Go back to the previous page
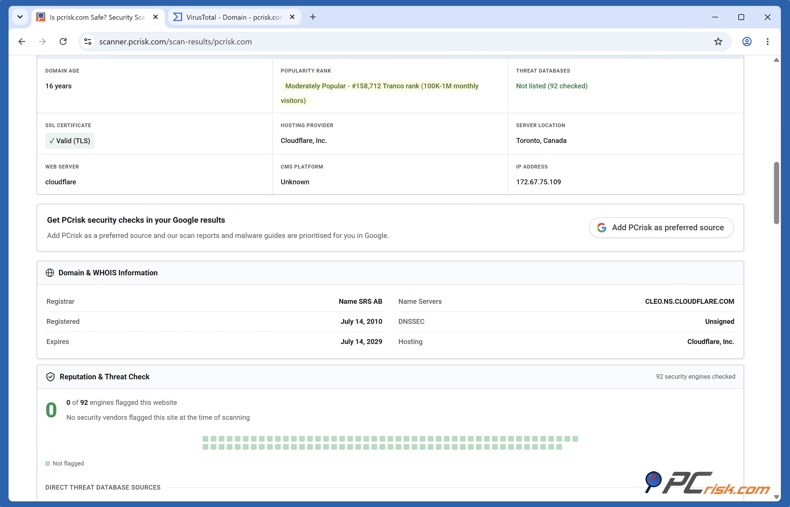 22,42
